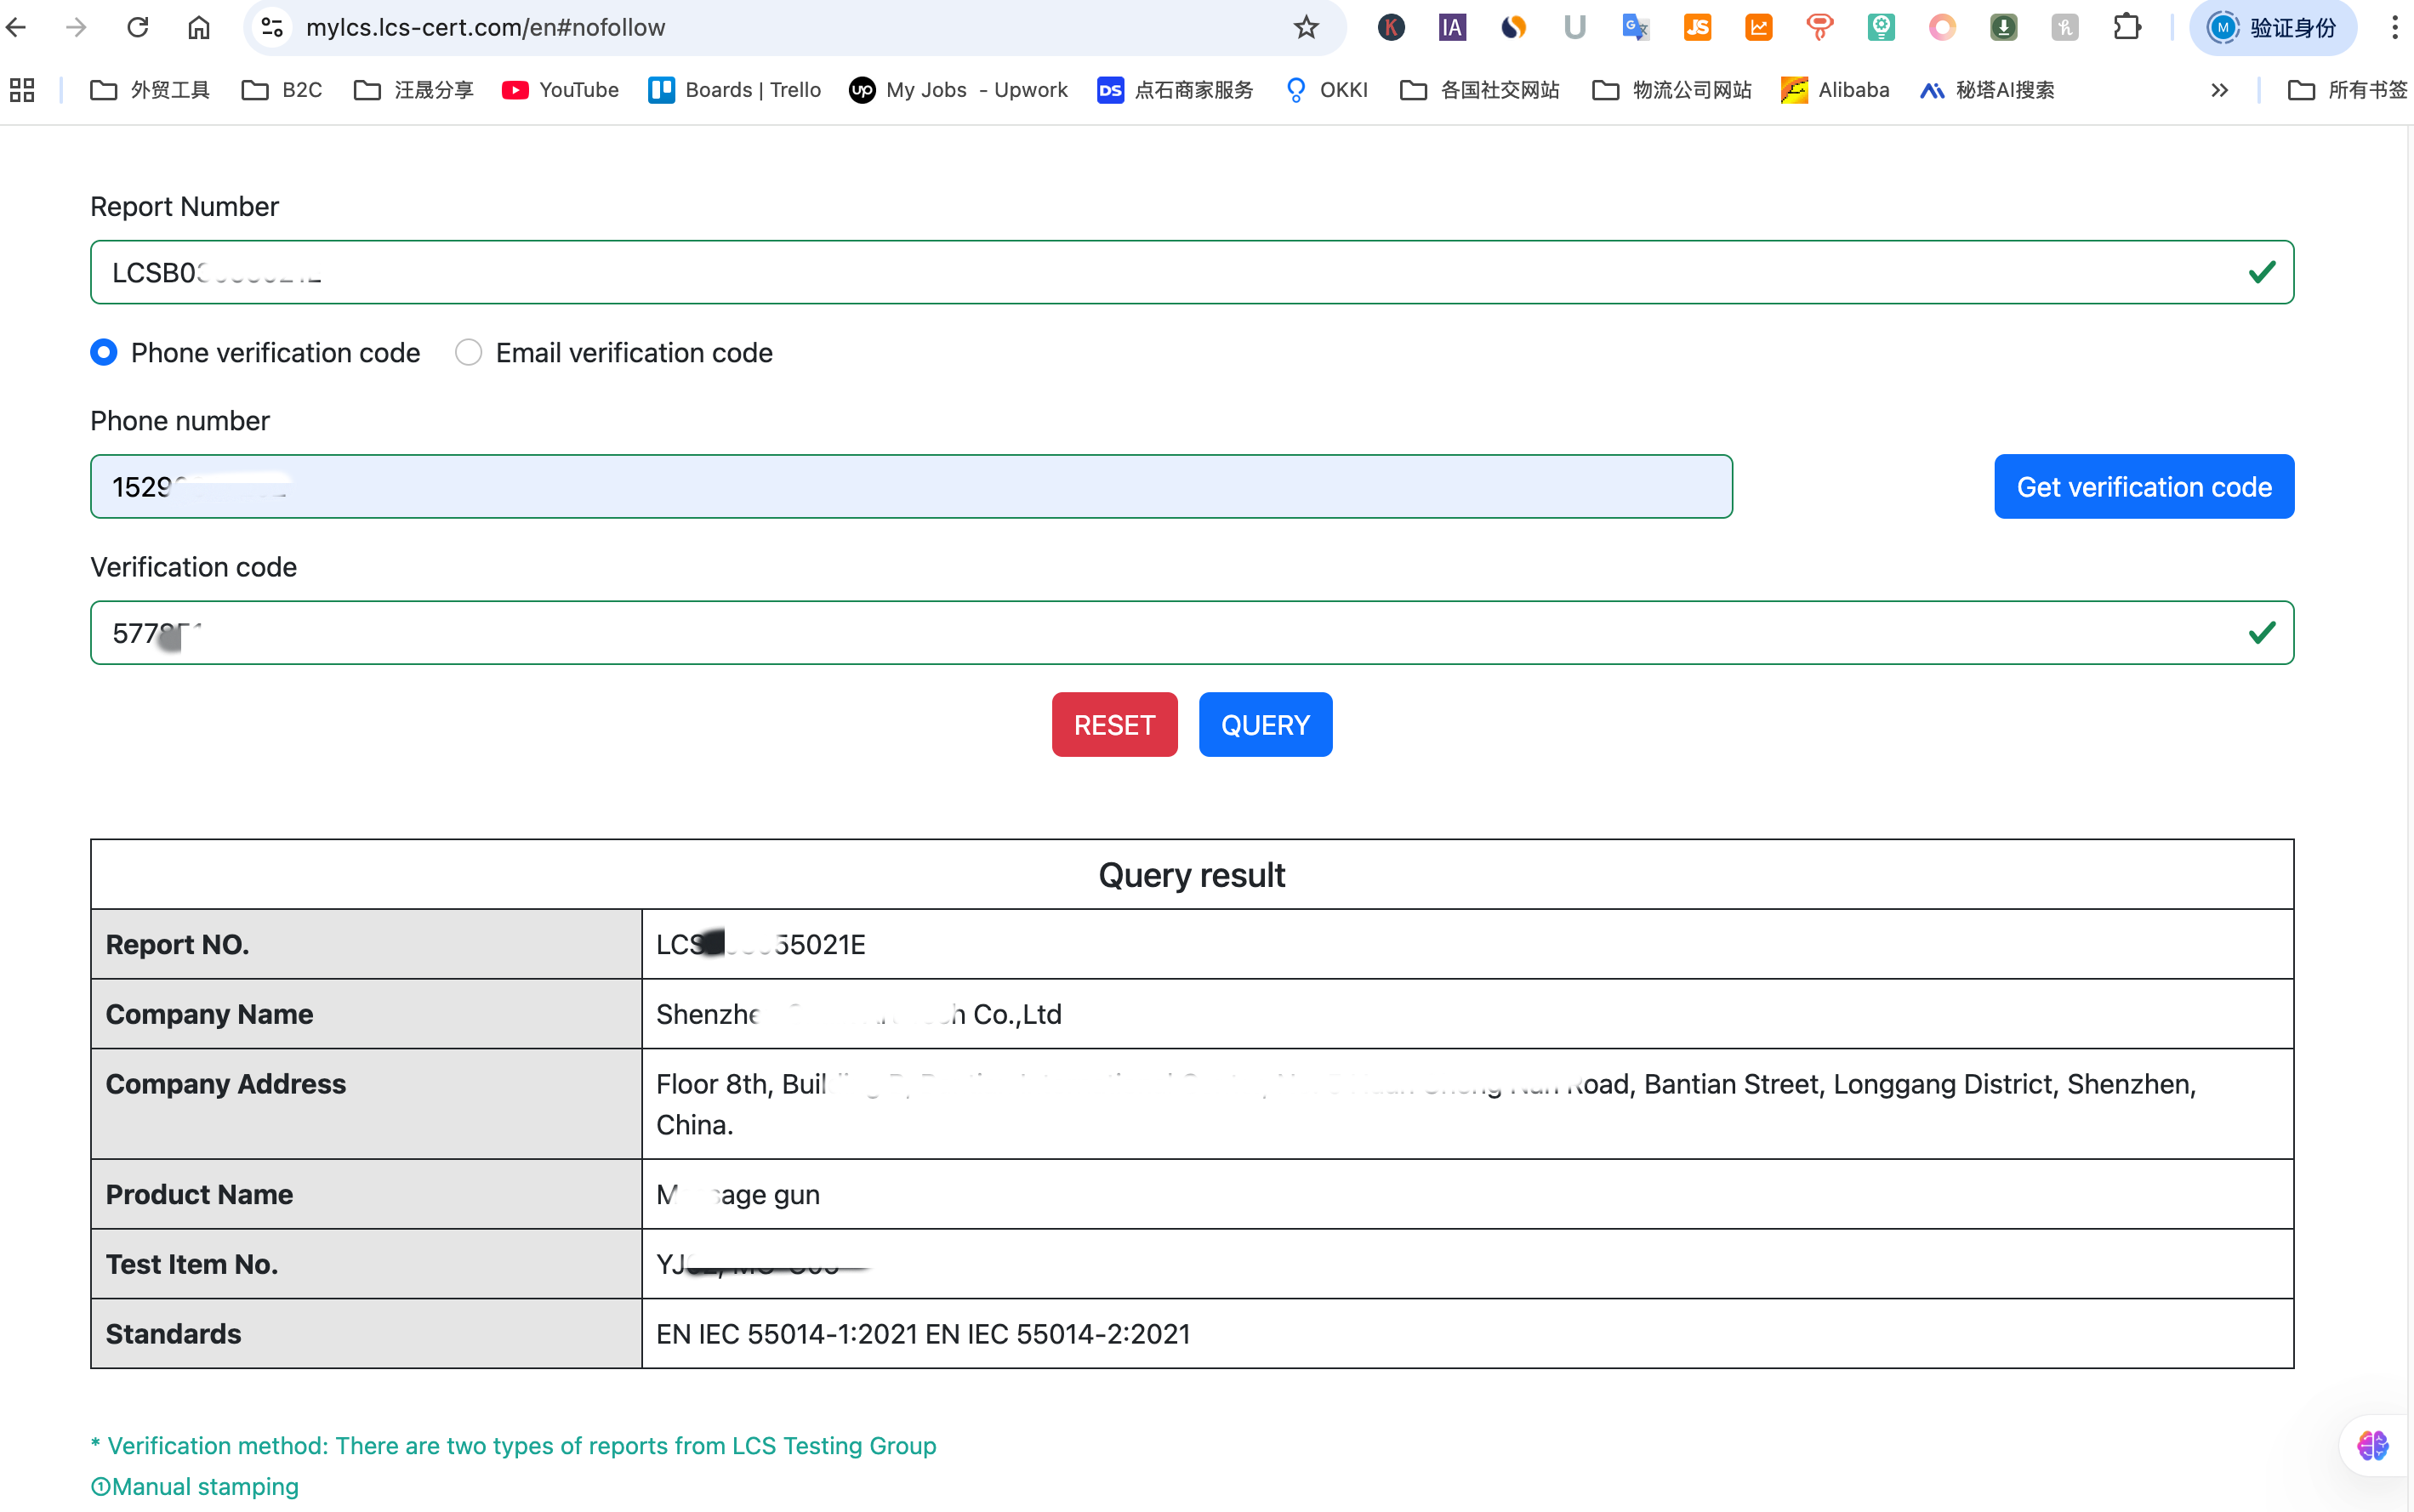The height and width of the screenshot is (1512, 2414).
Task: Click into the Report Number field
Action: [x=1190, y=272]
